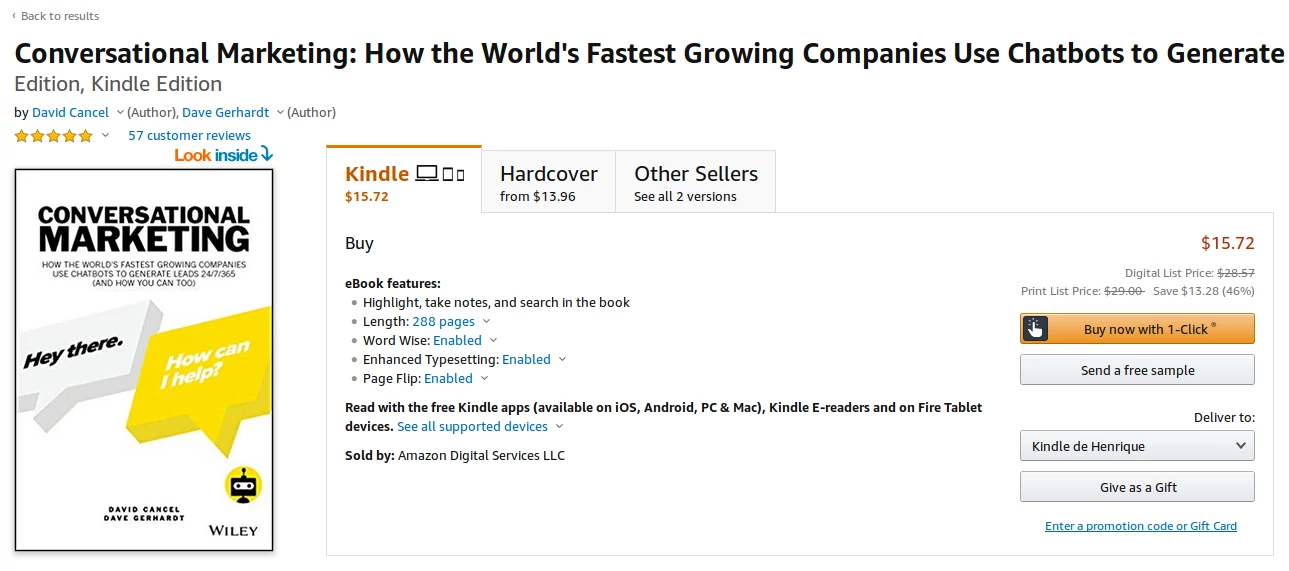
Task: Open the book cover thumbnail
Action: point(144,360)
